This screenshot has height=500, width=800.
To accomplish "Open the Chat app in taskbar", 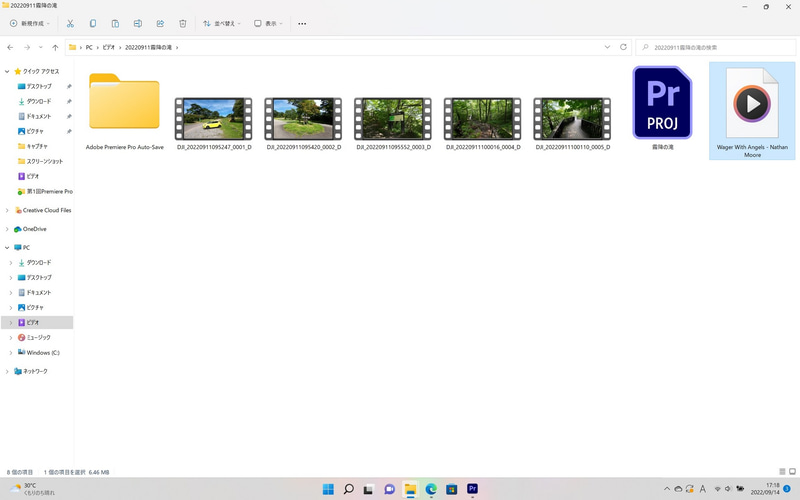I will point(390,489).
